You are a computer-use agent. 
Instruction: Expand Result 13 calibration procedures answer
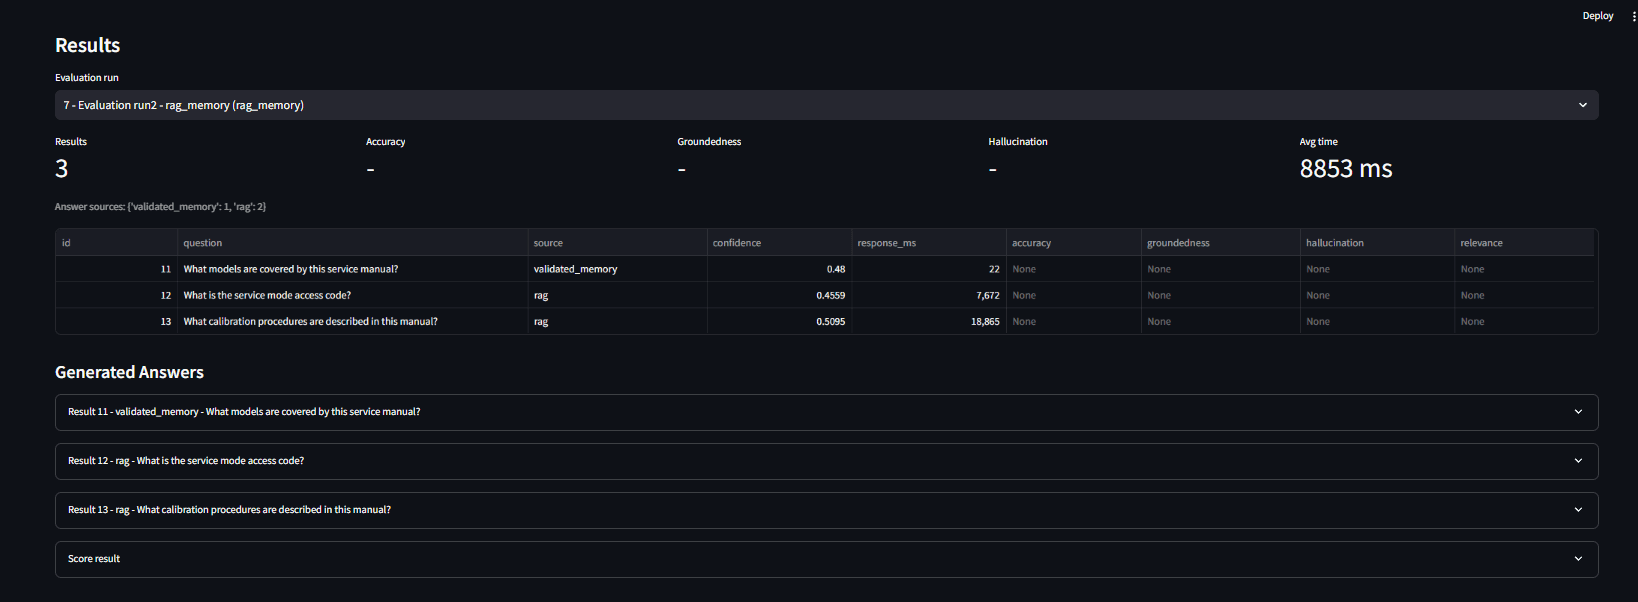826,510
